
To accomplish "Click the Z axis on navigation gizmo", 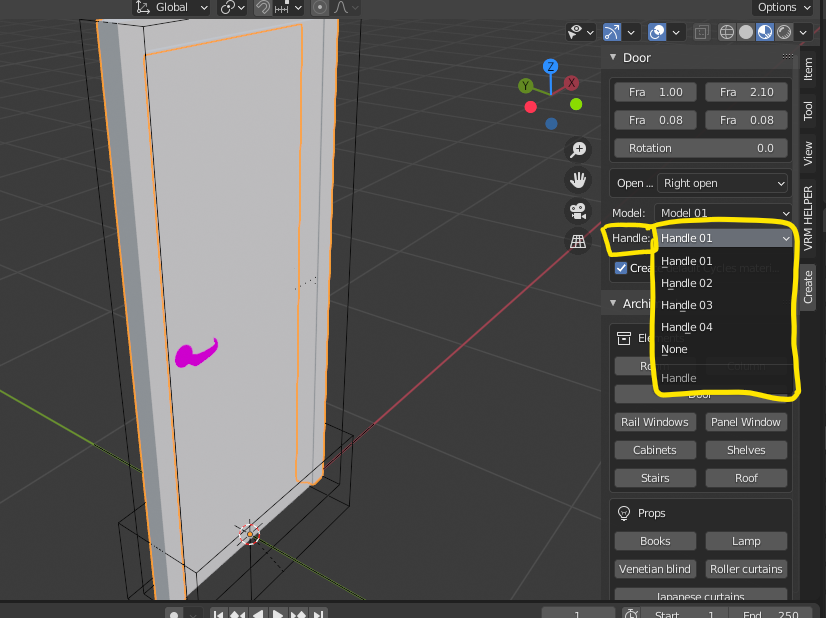I will 550,66.
